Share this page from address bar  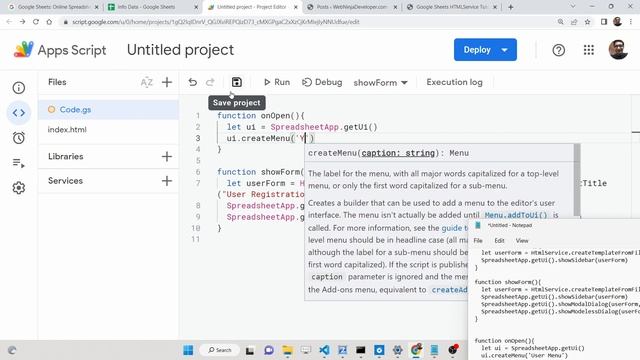(x=574, y=22)
